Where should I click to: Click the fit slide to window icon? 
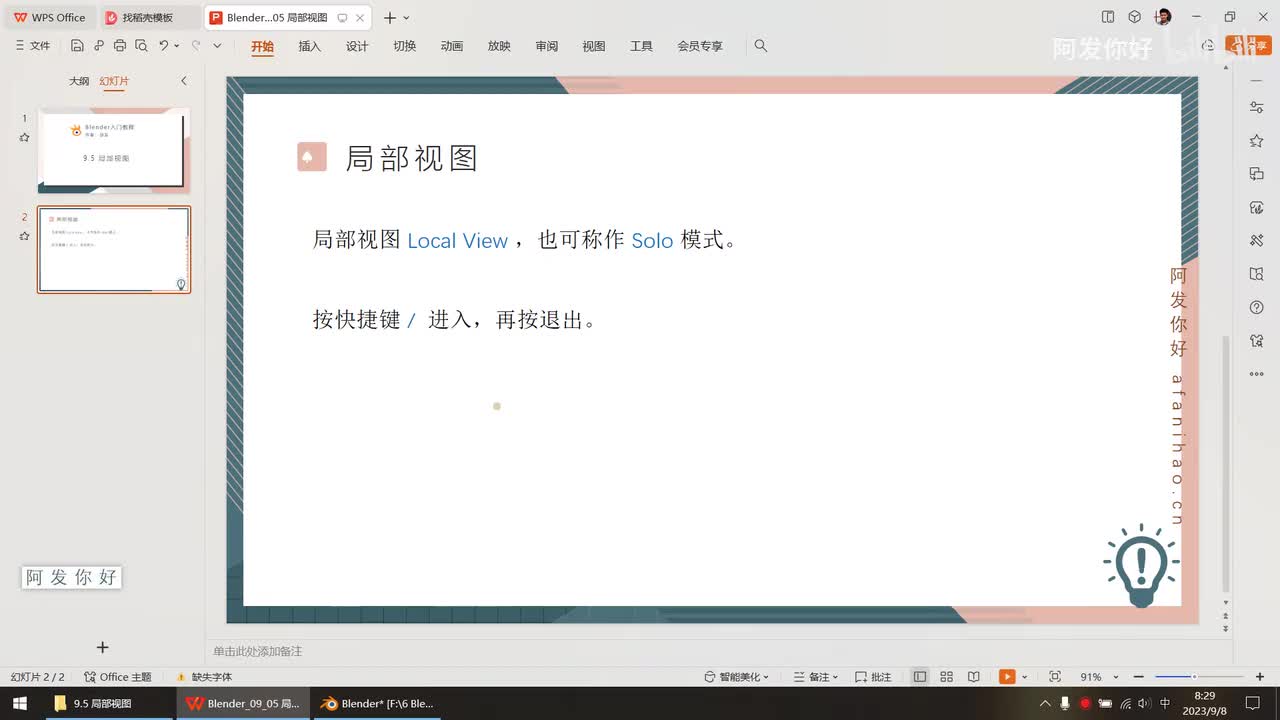(x=1055, y=677)
